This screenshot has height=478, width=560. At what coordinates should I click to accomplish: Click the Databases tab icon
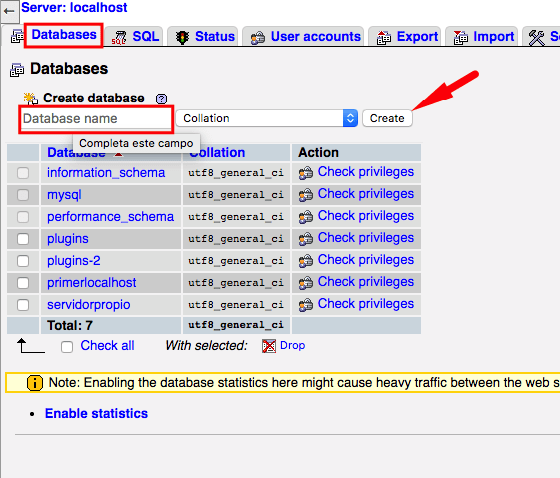point(17,36)
